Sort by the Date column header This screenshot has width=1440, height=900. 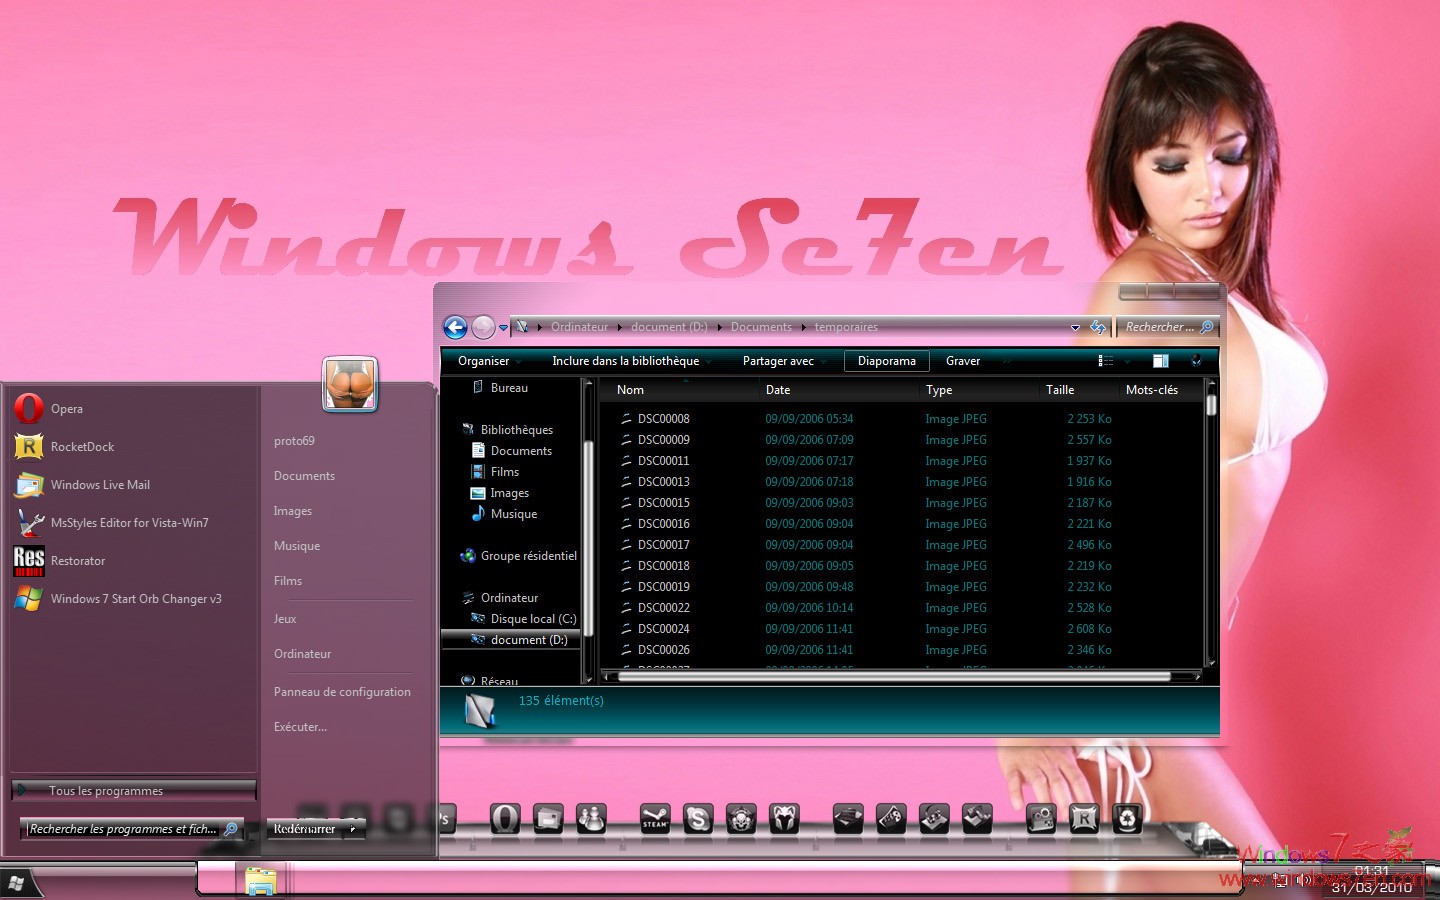(778, 390)
